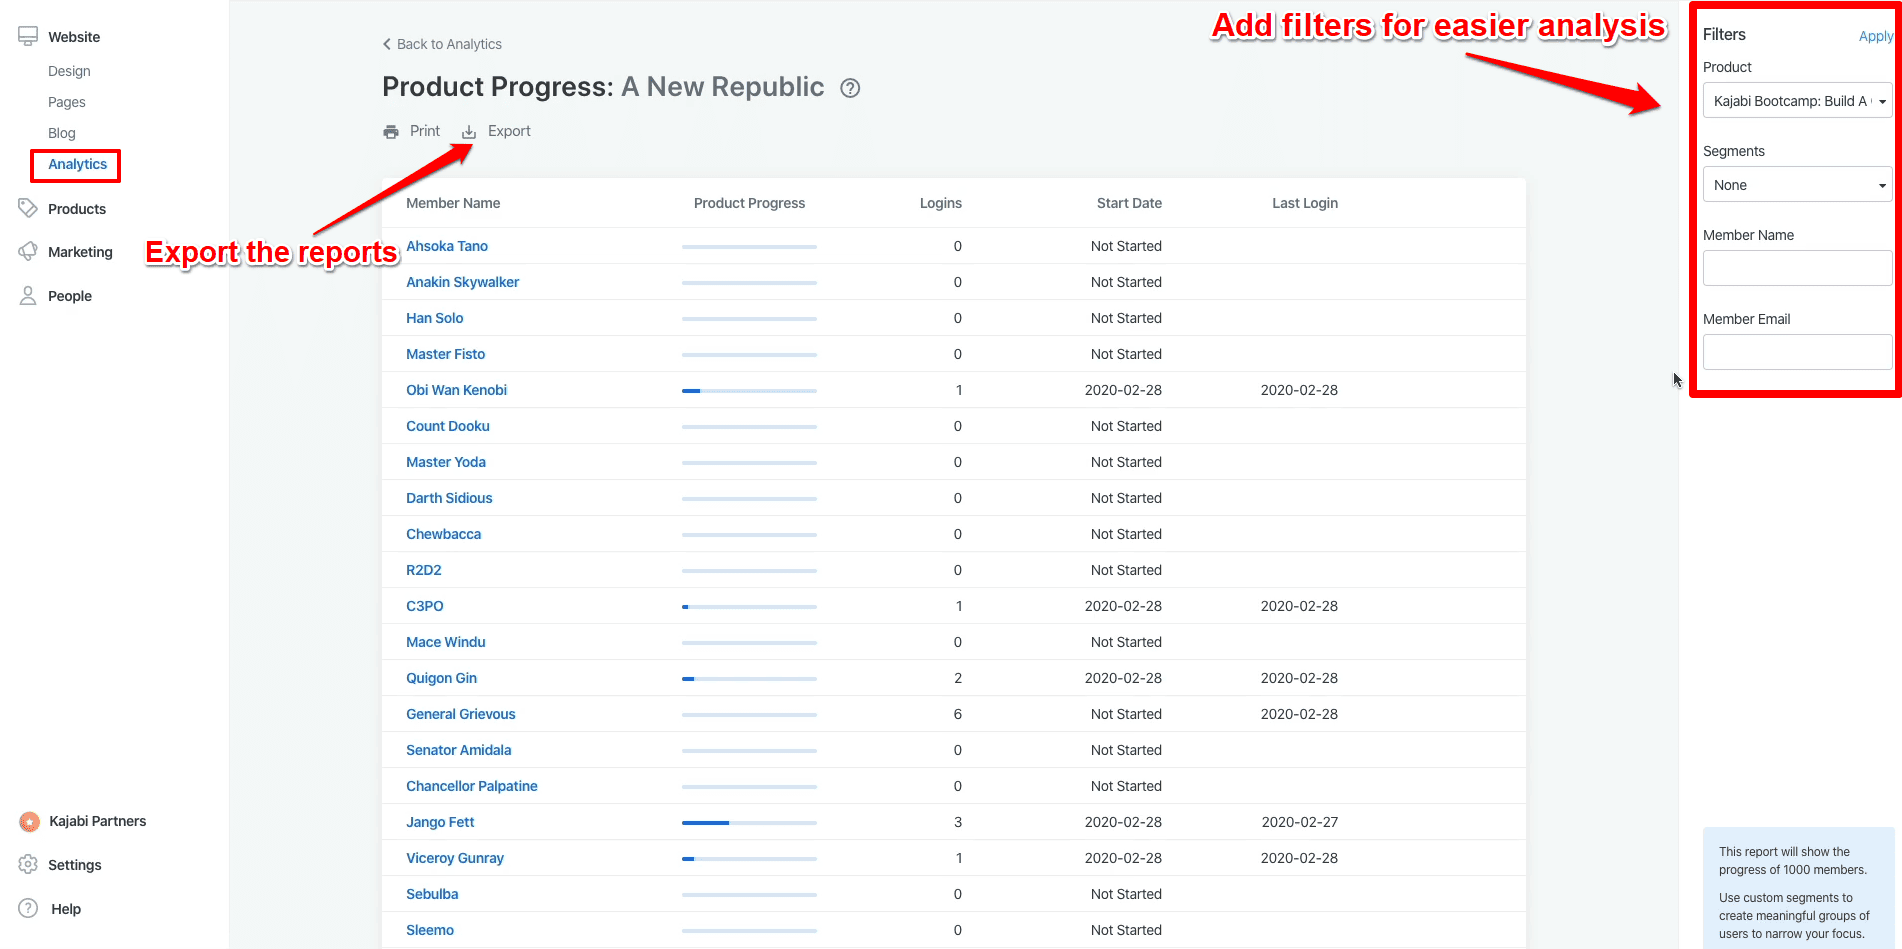Image resolution: width=1902 pixels, height=949 pixels.
Task: Click the Products tag icon
Action: point(28,208)
